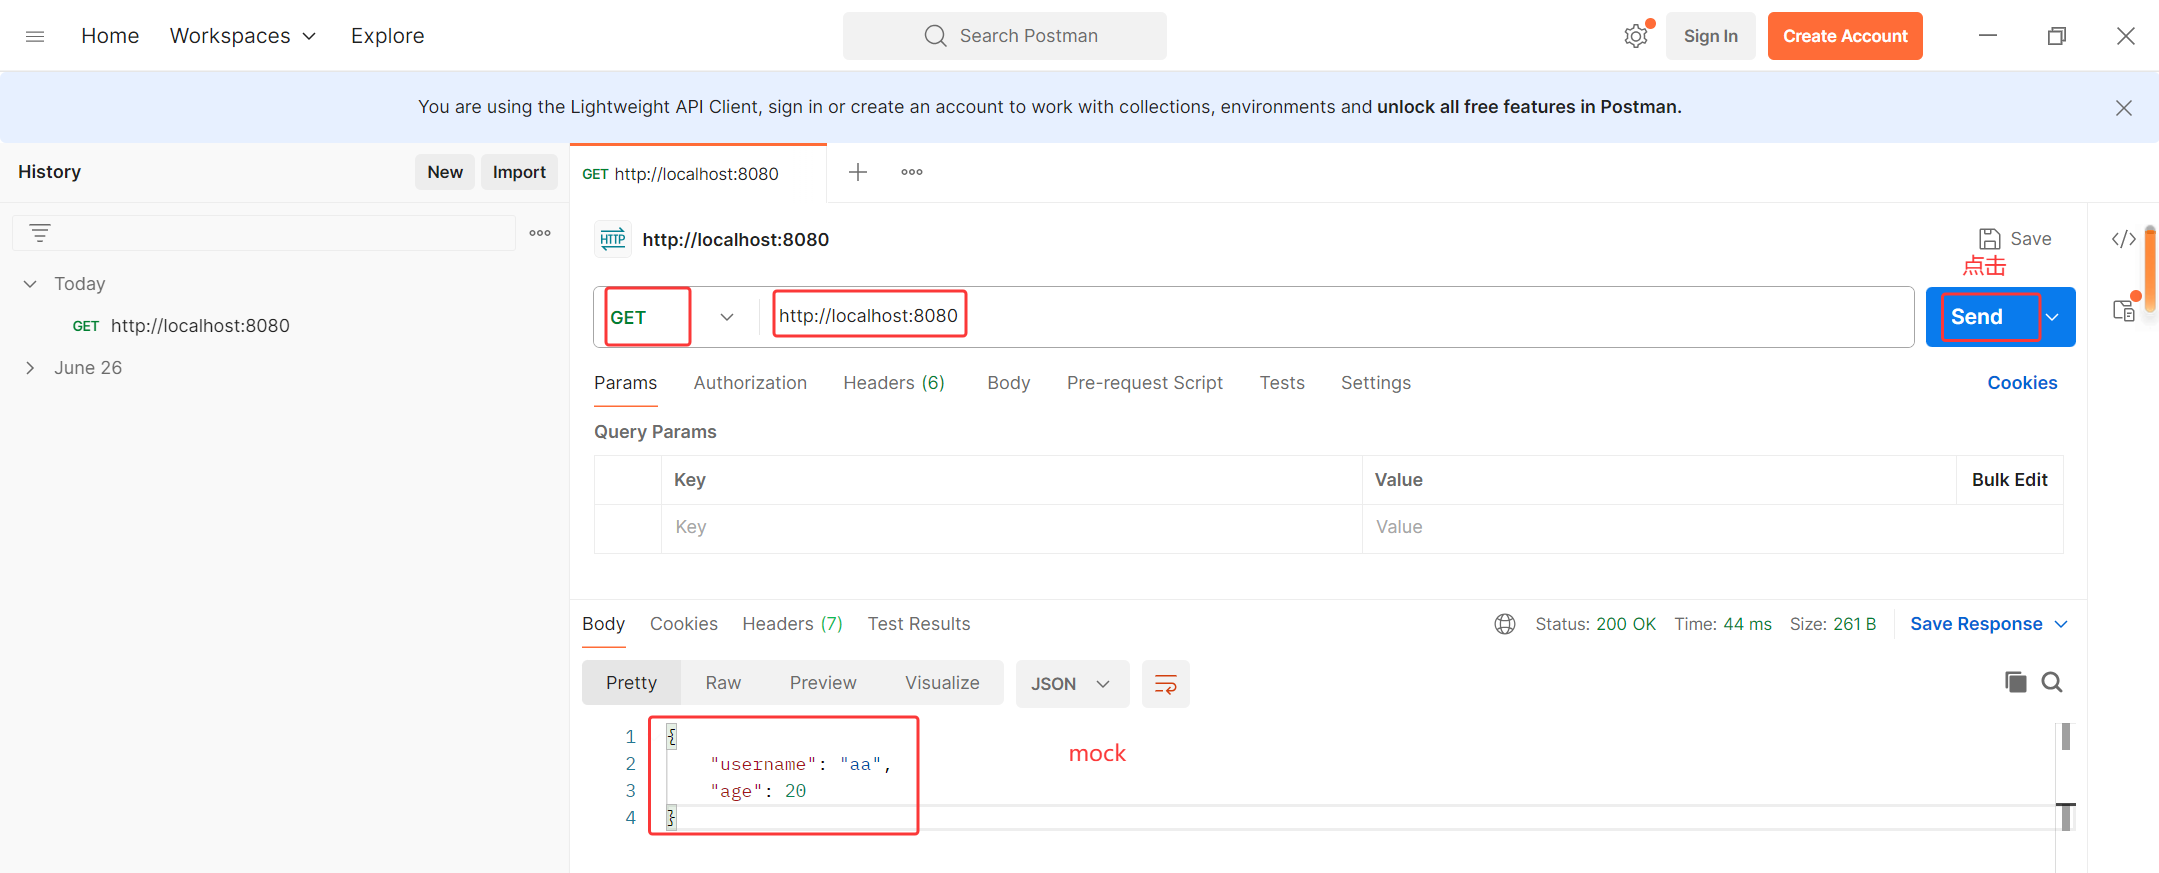Open the request Settings tab

coord(1376,383)
